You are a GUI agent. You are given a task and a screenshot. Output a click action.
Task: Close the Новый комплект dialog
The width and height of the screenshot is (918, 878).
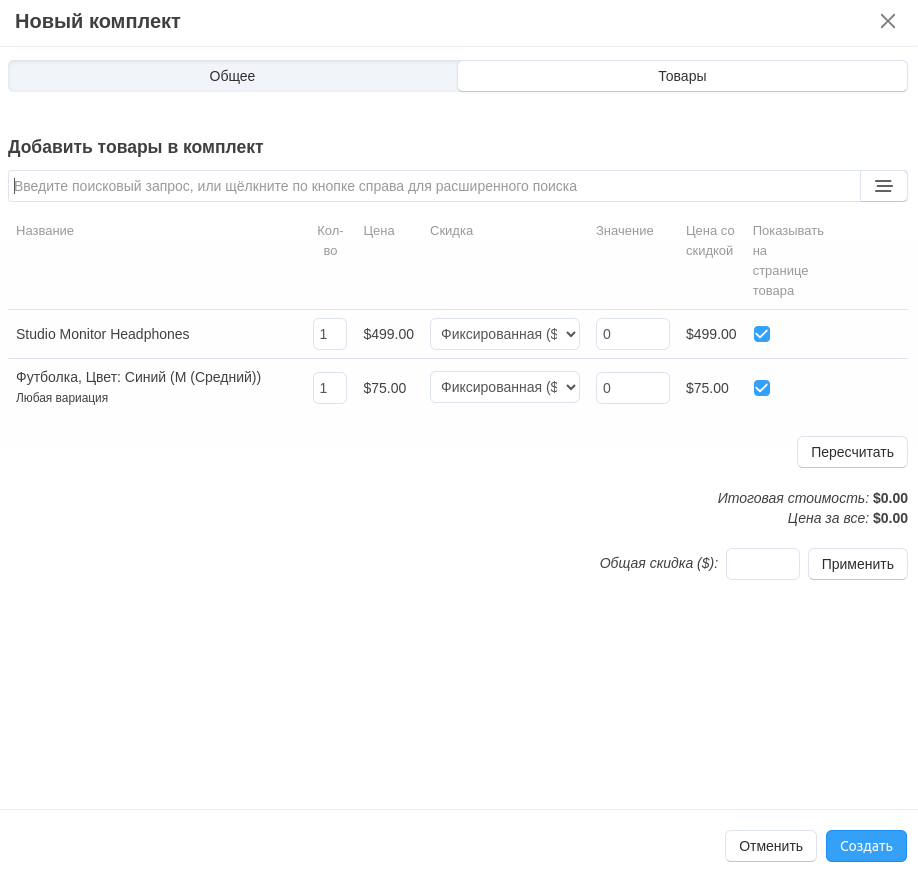(887, 21)
